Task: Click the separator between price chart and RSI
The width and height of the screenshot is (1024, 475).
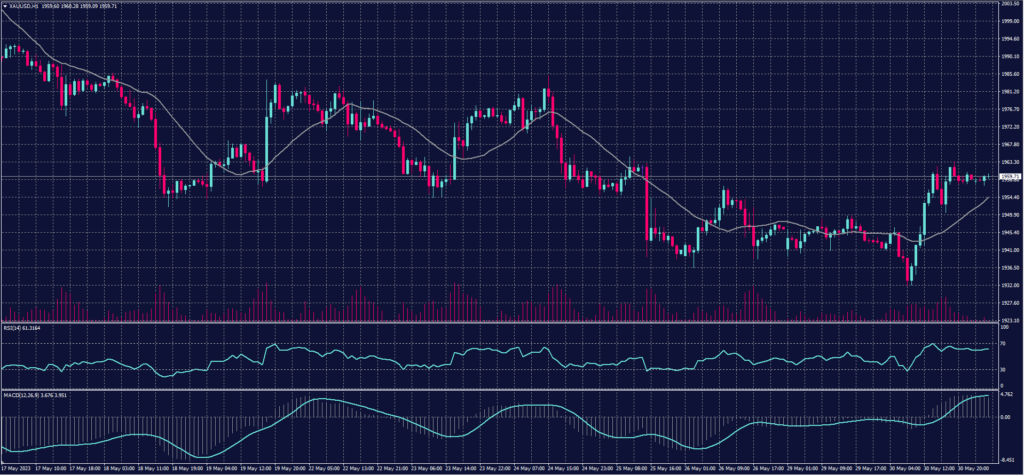Action: (x=500, y=322)
